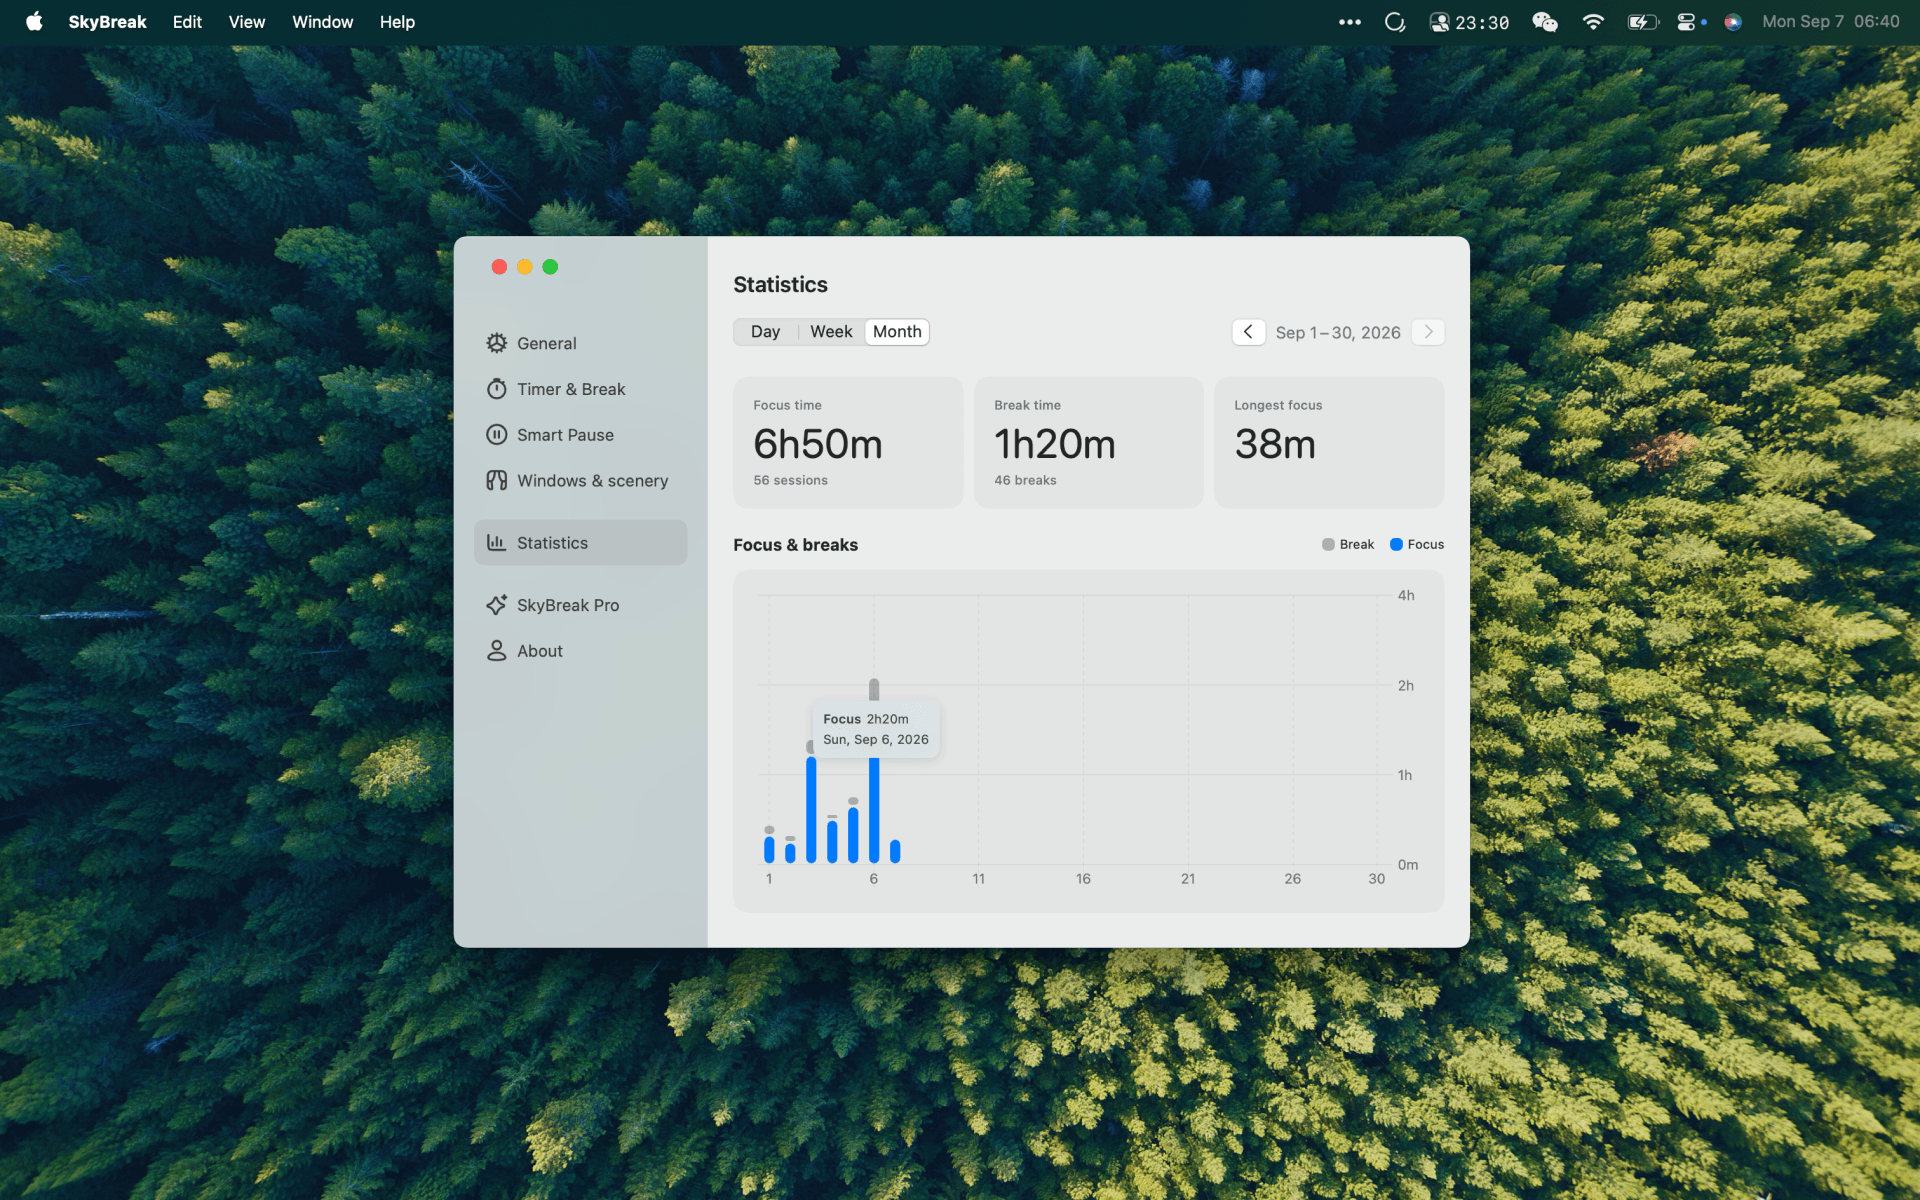
Task: Click the "1h20m" break time value
Action: (x=1055, y=444)
